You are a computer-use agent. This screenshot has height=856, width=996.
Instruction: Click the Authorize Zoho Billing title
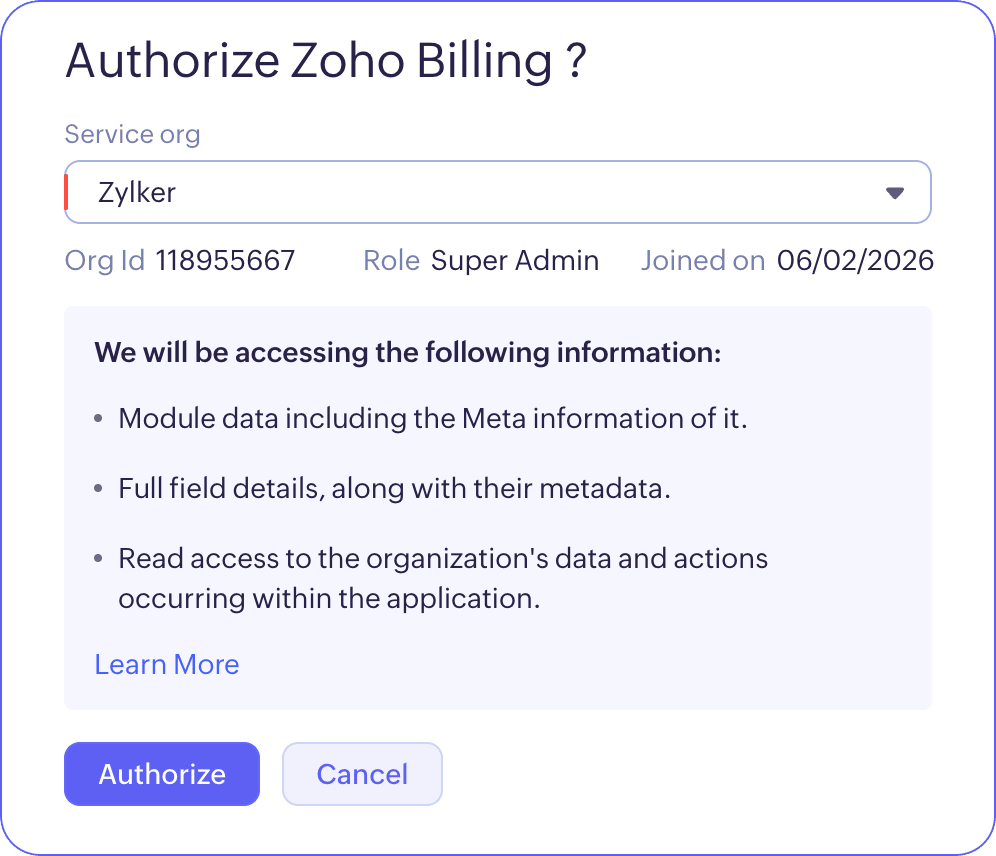point(325,62)
